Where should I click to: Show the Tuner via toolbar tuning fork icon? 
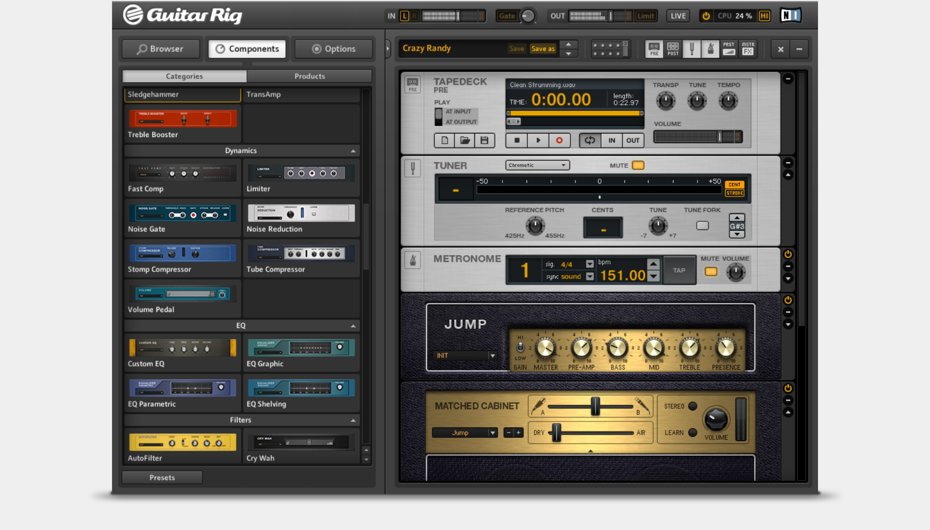[x=691, y=48]
